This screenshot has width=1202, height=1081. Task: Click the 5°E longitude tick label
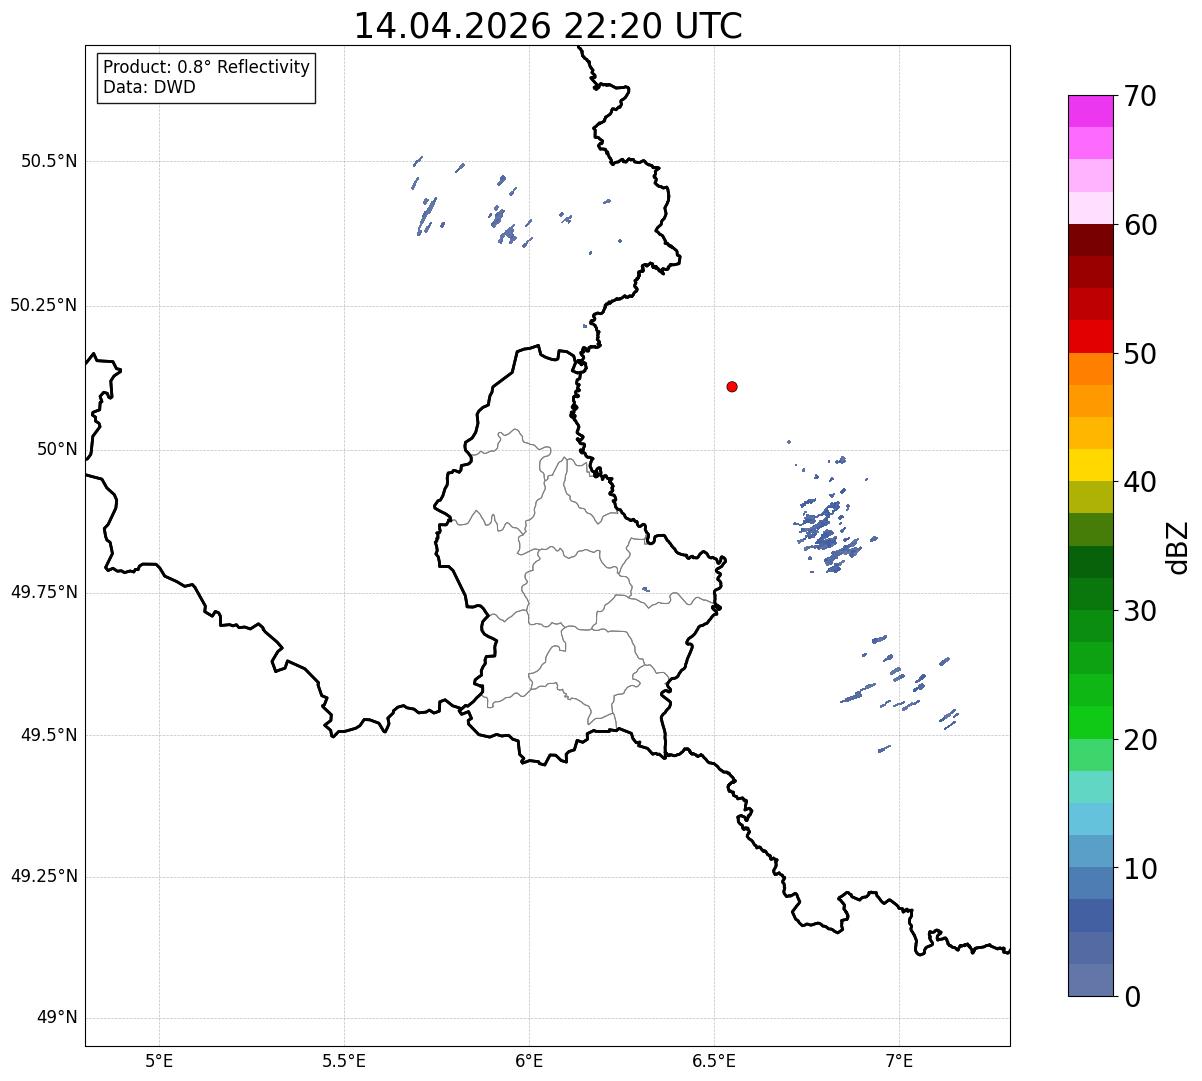tap(159, 1060)
